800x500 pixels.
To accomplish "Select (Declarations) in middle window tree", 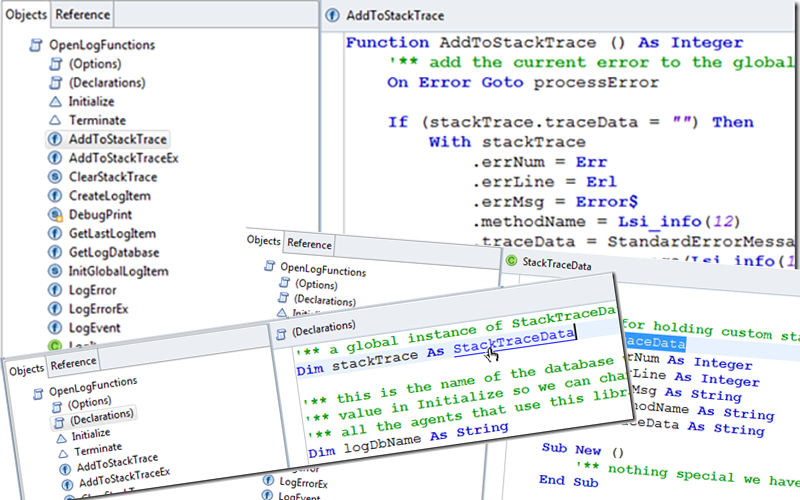I will tap(324, 301).
